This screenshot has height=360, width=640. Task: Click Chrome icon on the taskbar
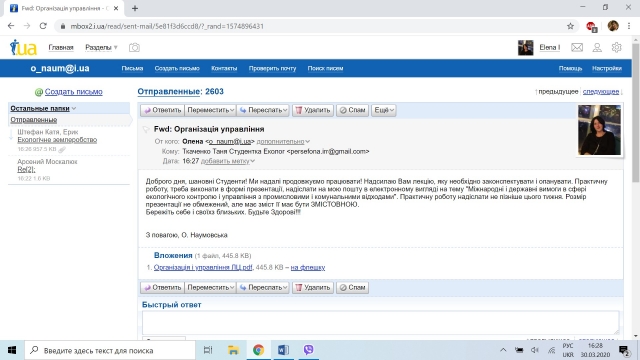coord(258,350)
